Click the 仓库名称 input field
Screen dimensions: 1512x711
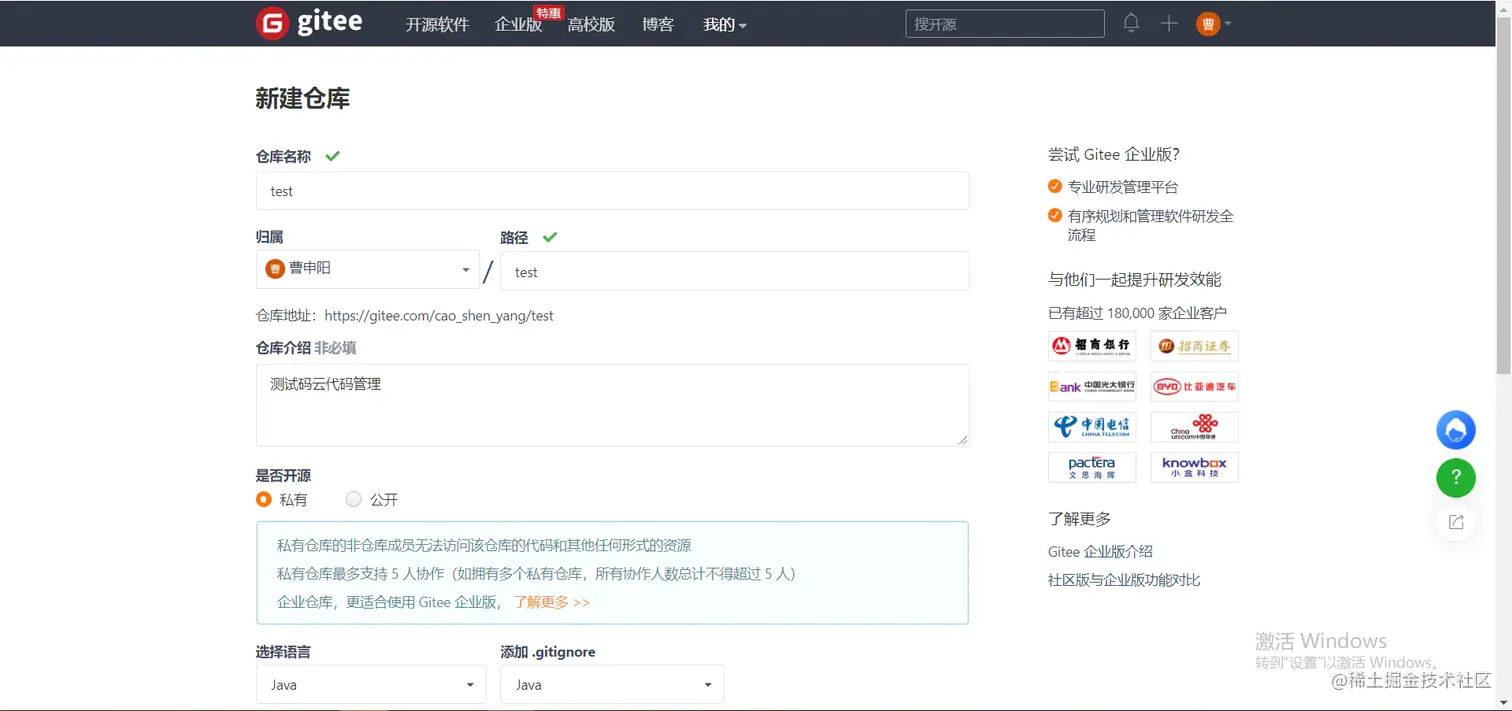pos(612,191)
